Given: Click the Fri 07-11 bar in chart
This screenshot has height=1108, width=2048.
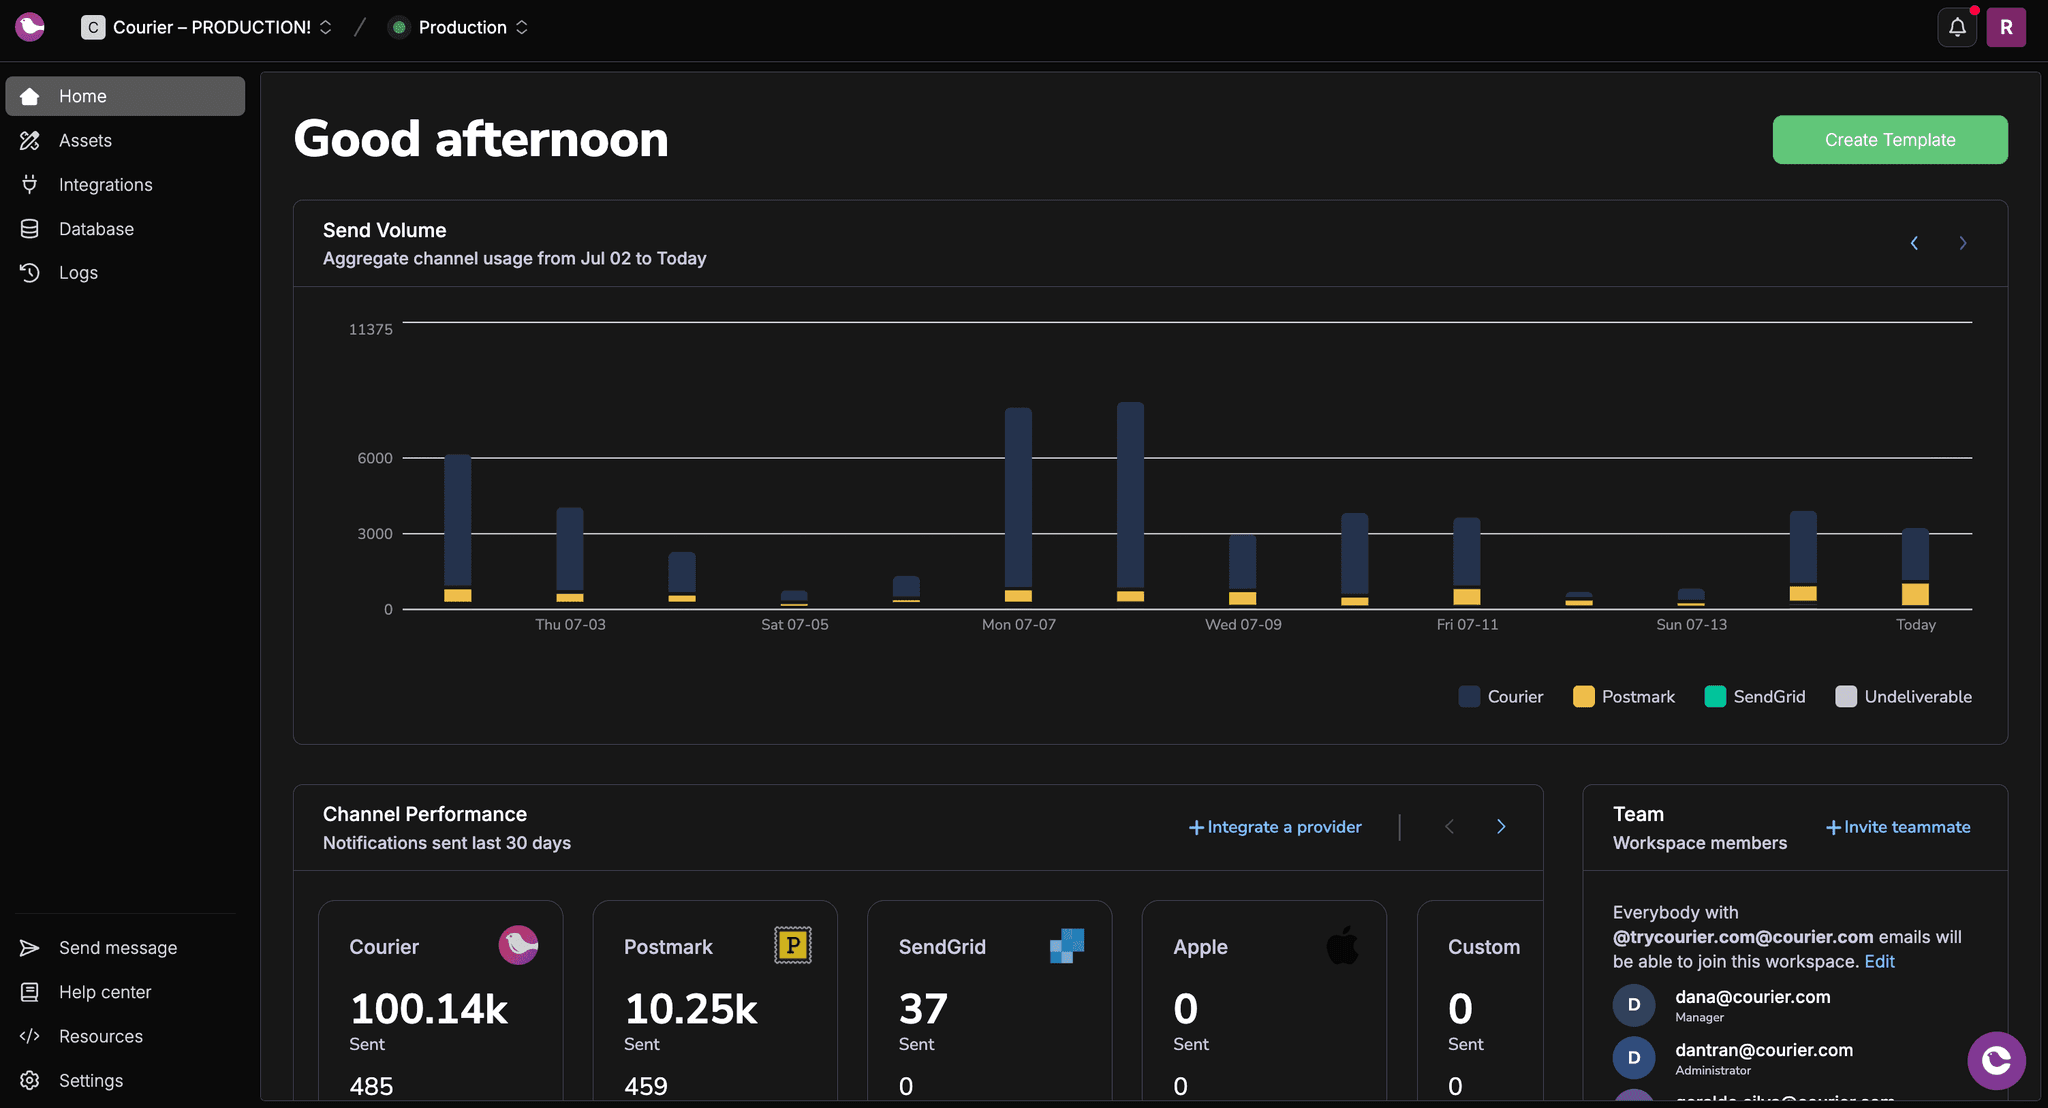Looking at the screenshot, I should tap(1467, 561).
